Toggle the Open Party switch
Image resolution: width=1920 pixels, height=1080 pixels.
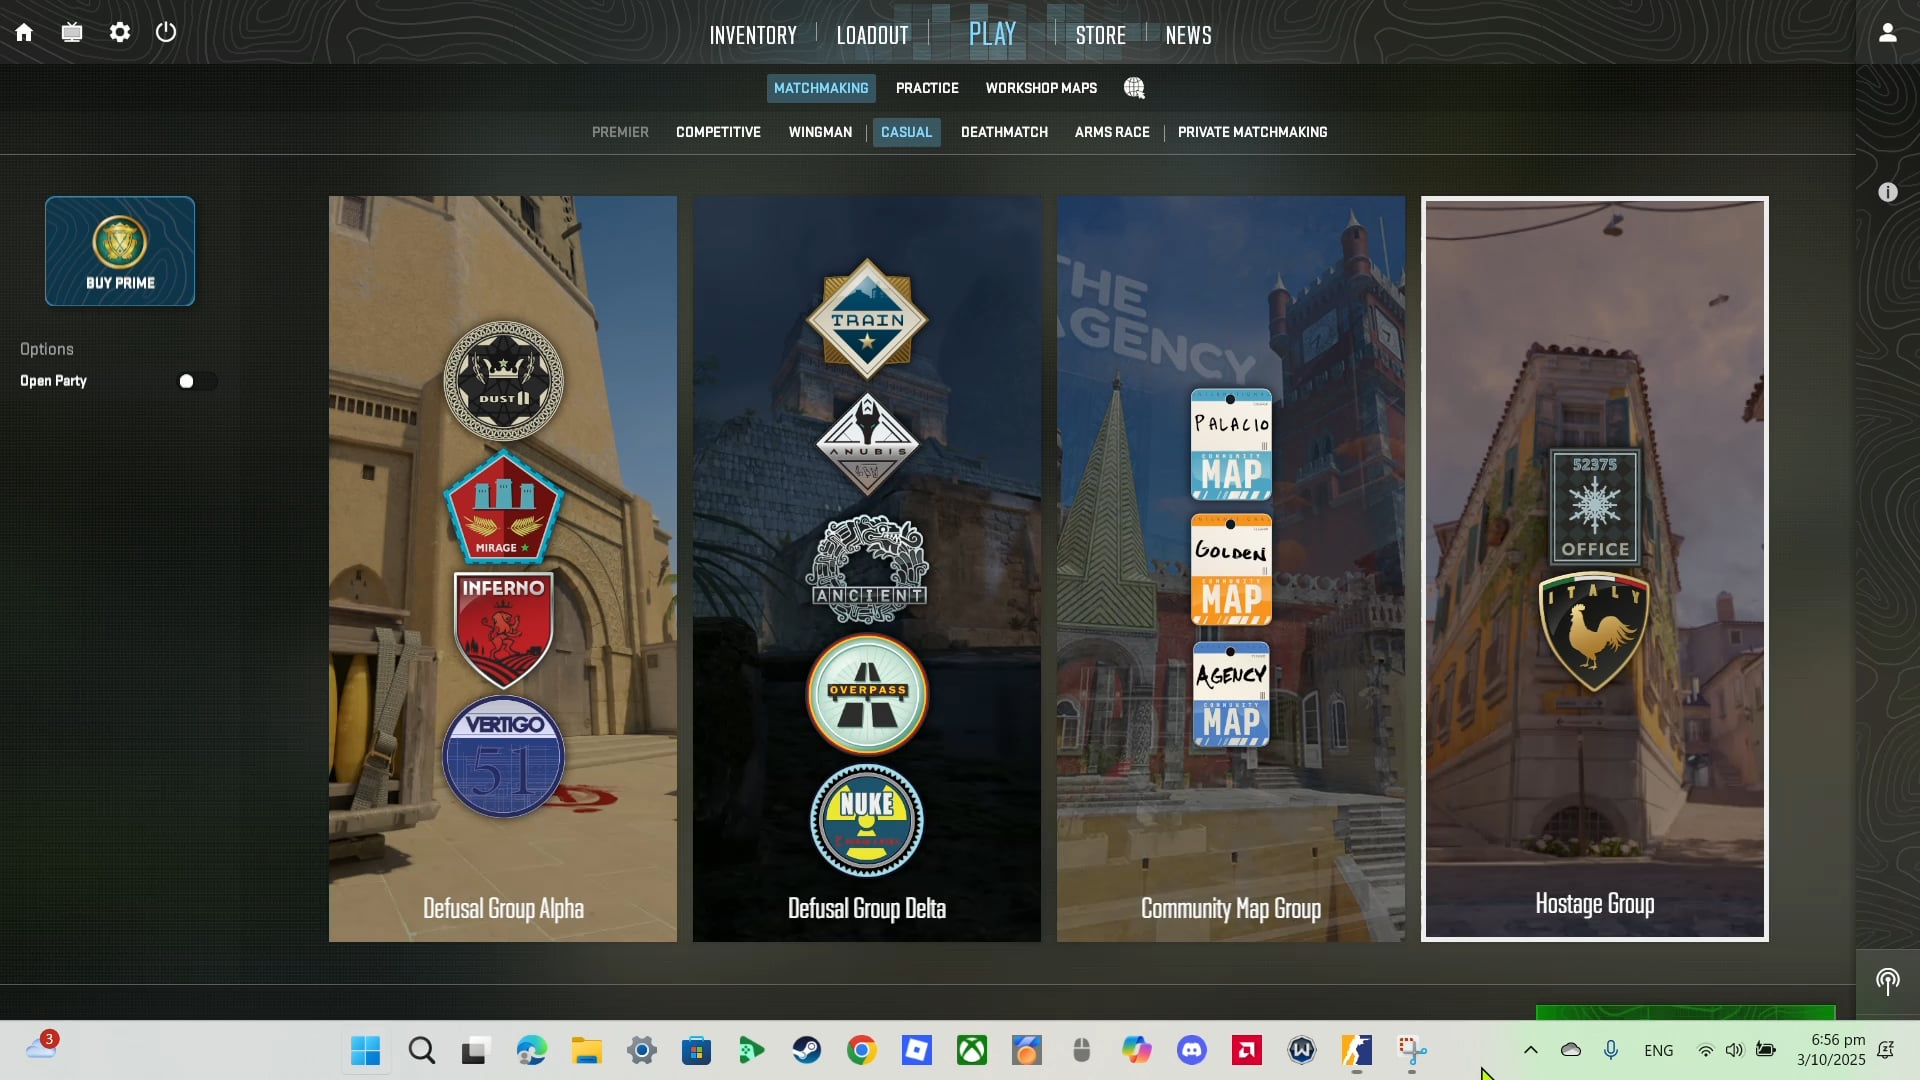(196, 381)
